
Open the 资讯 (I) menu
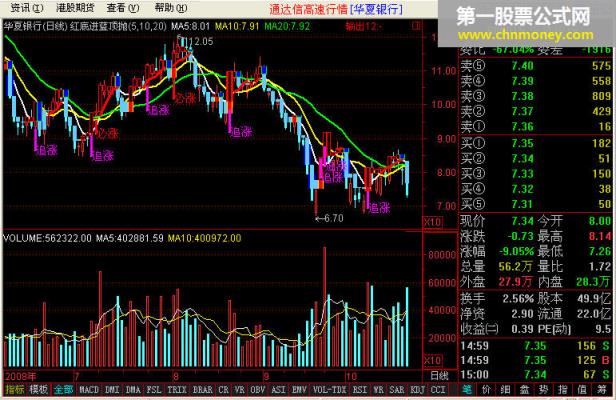click(x=27, y=7)
